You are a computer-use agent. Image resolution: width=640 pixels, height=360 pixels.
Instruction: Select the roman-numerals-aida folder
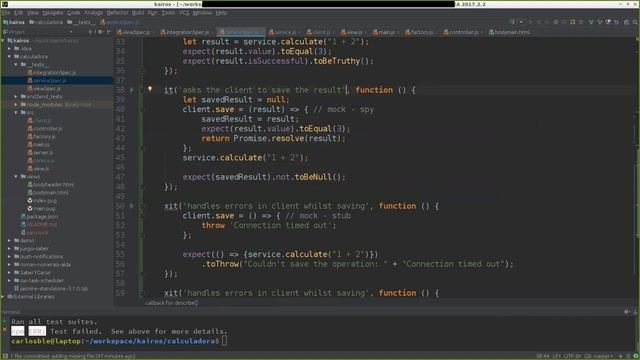point(45,264)
